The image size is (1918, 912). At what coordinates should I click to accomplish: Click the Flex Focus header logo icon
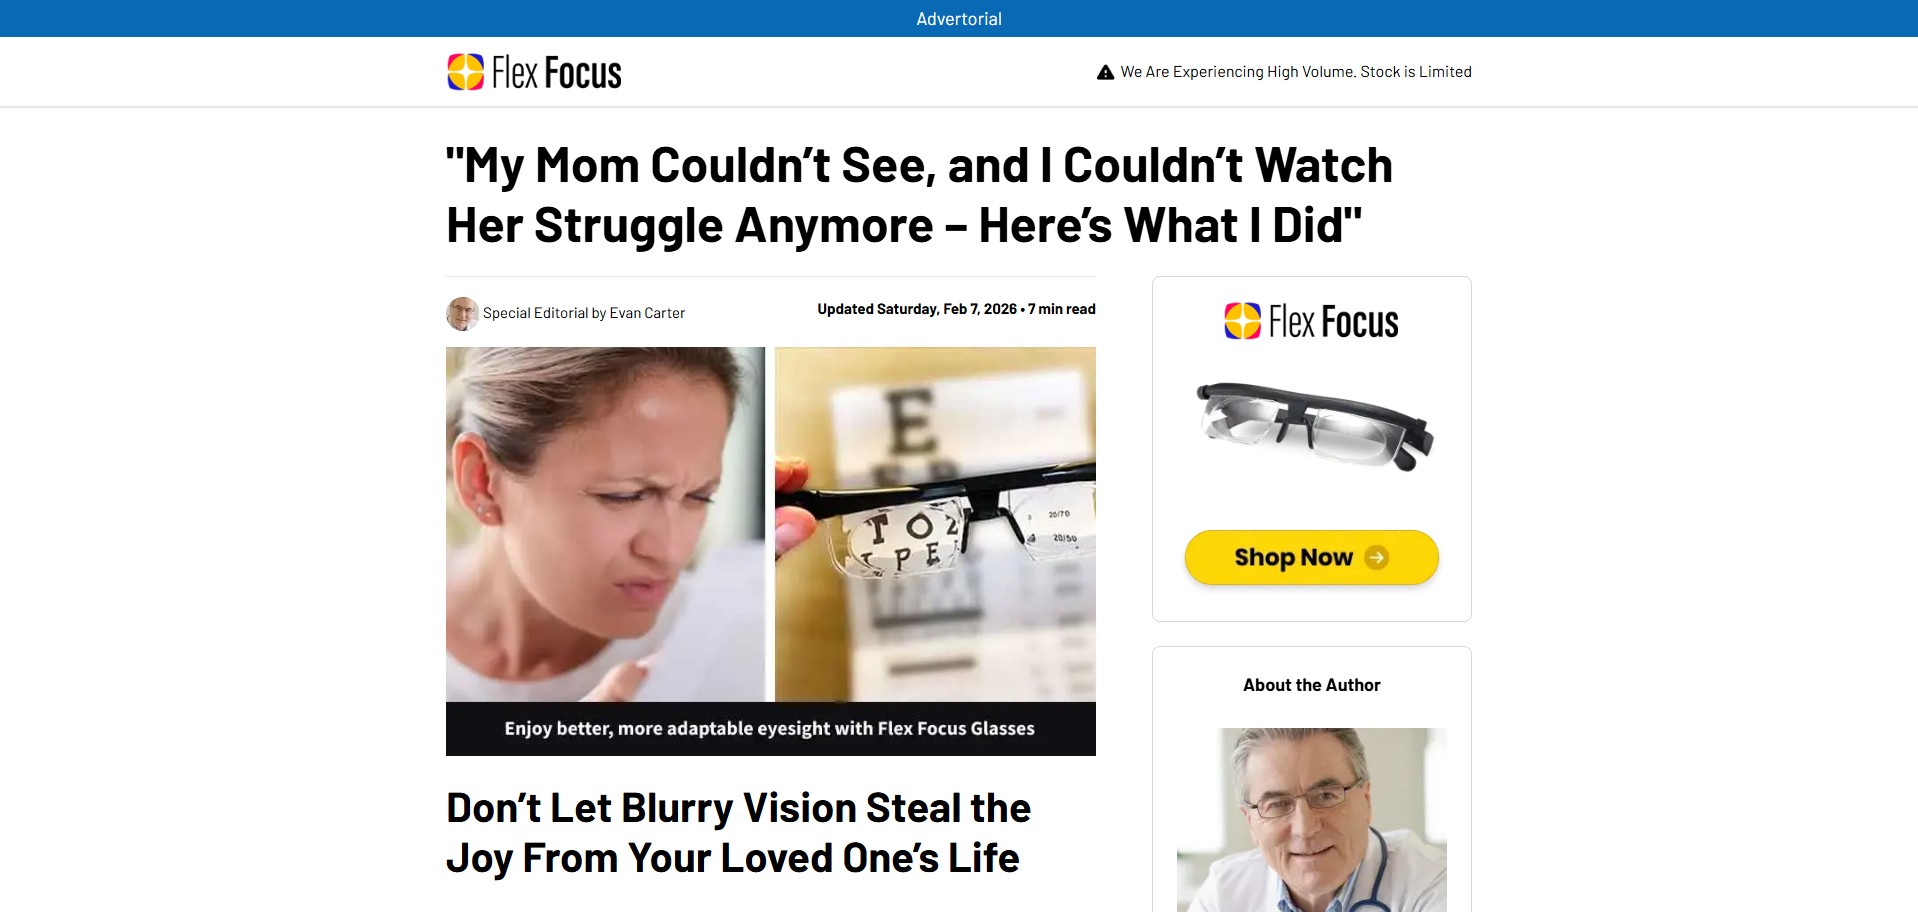(x=465, y=72)
